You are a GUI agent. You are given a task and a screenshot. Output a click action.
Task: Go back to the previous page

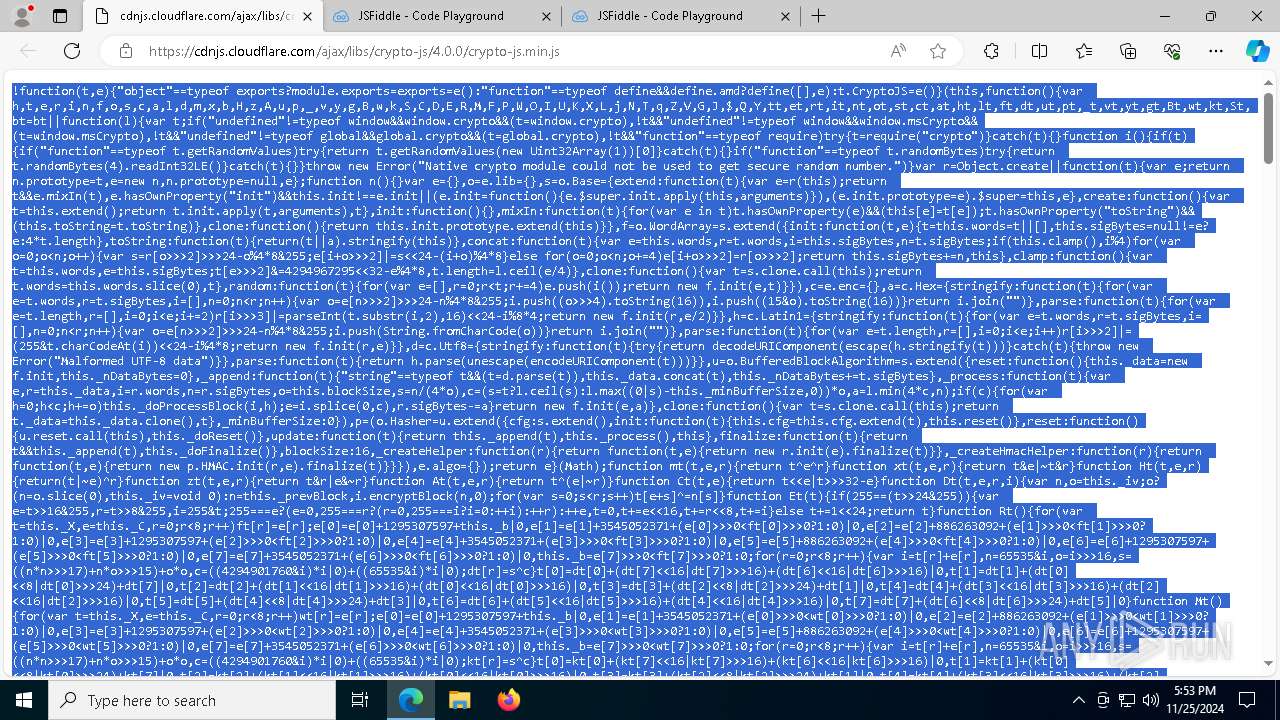pyautogui.click(x=28, y=51)
